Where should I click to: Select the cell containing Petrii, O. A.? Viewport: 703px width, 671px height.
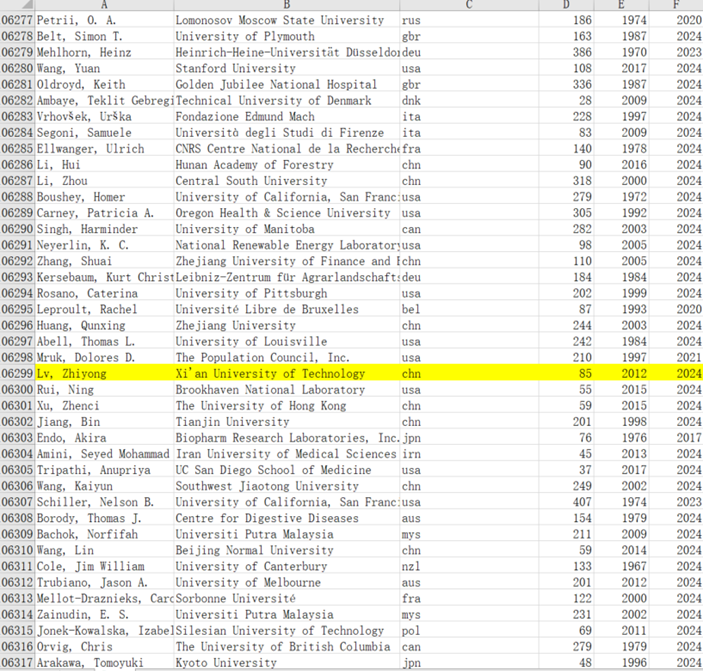coord(104,20)
